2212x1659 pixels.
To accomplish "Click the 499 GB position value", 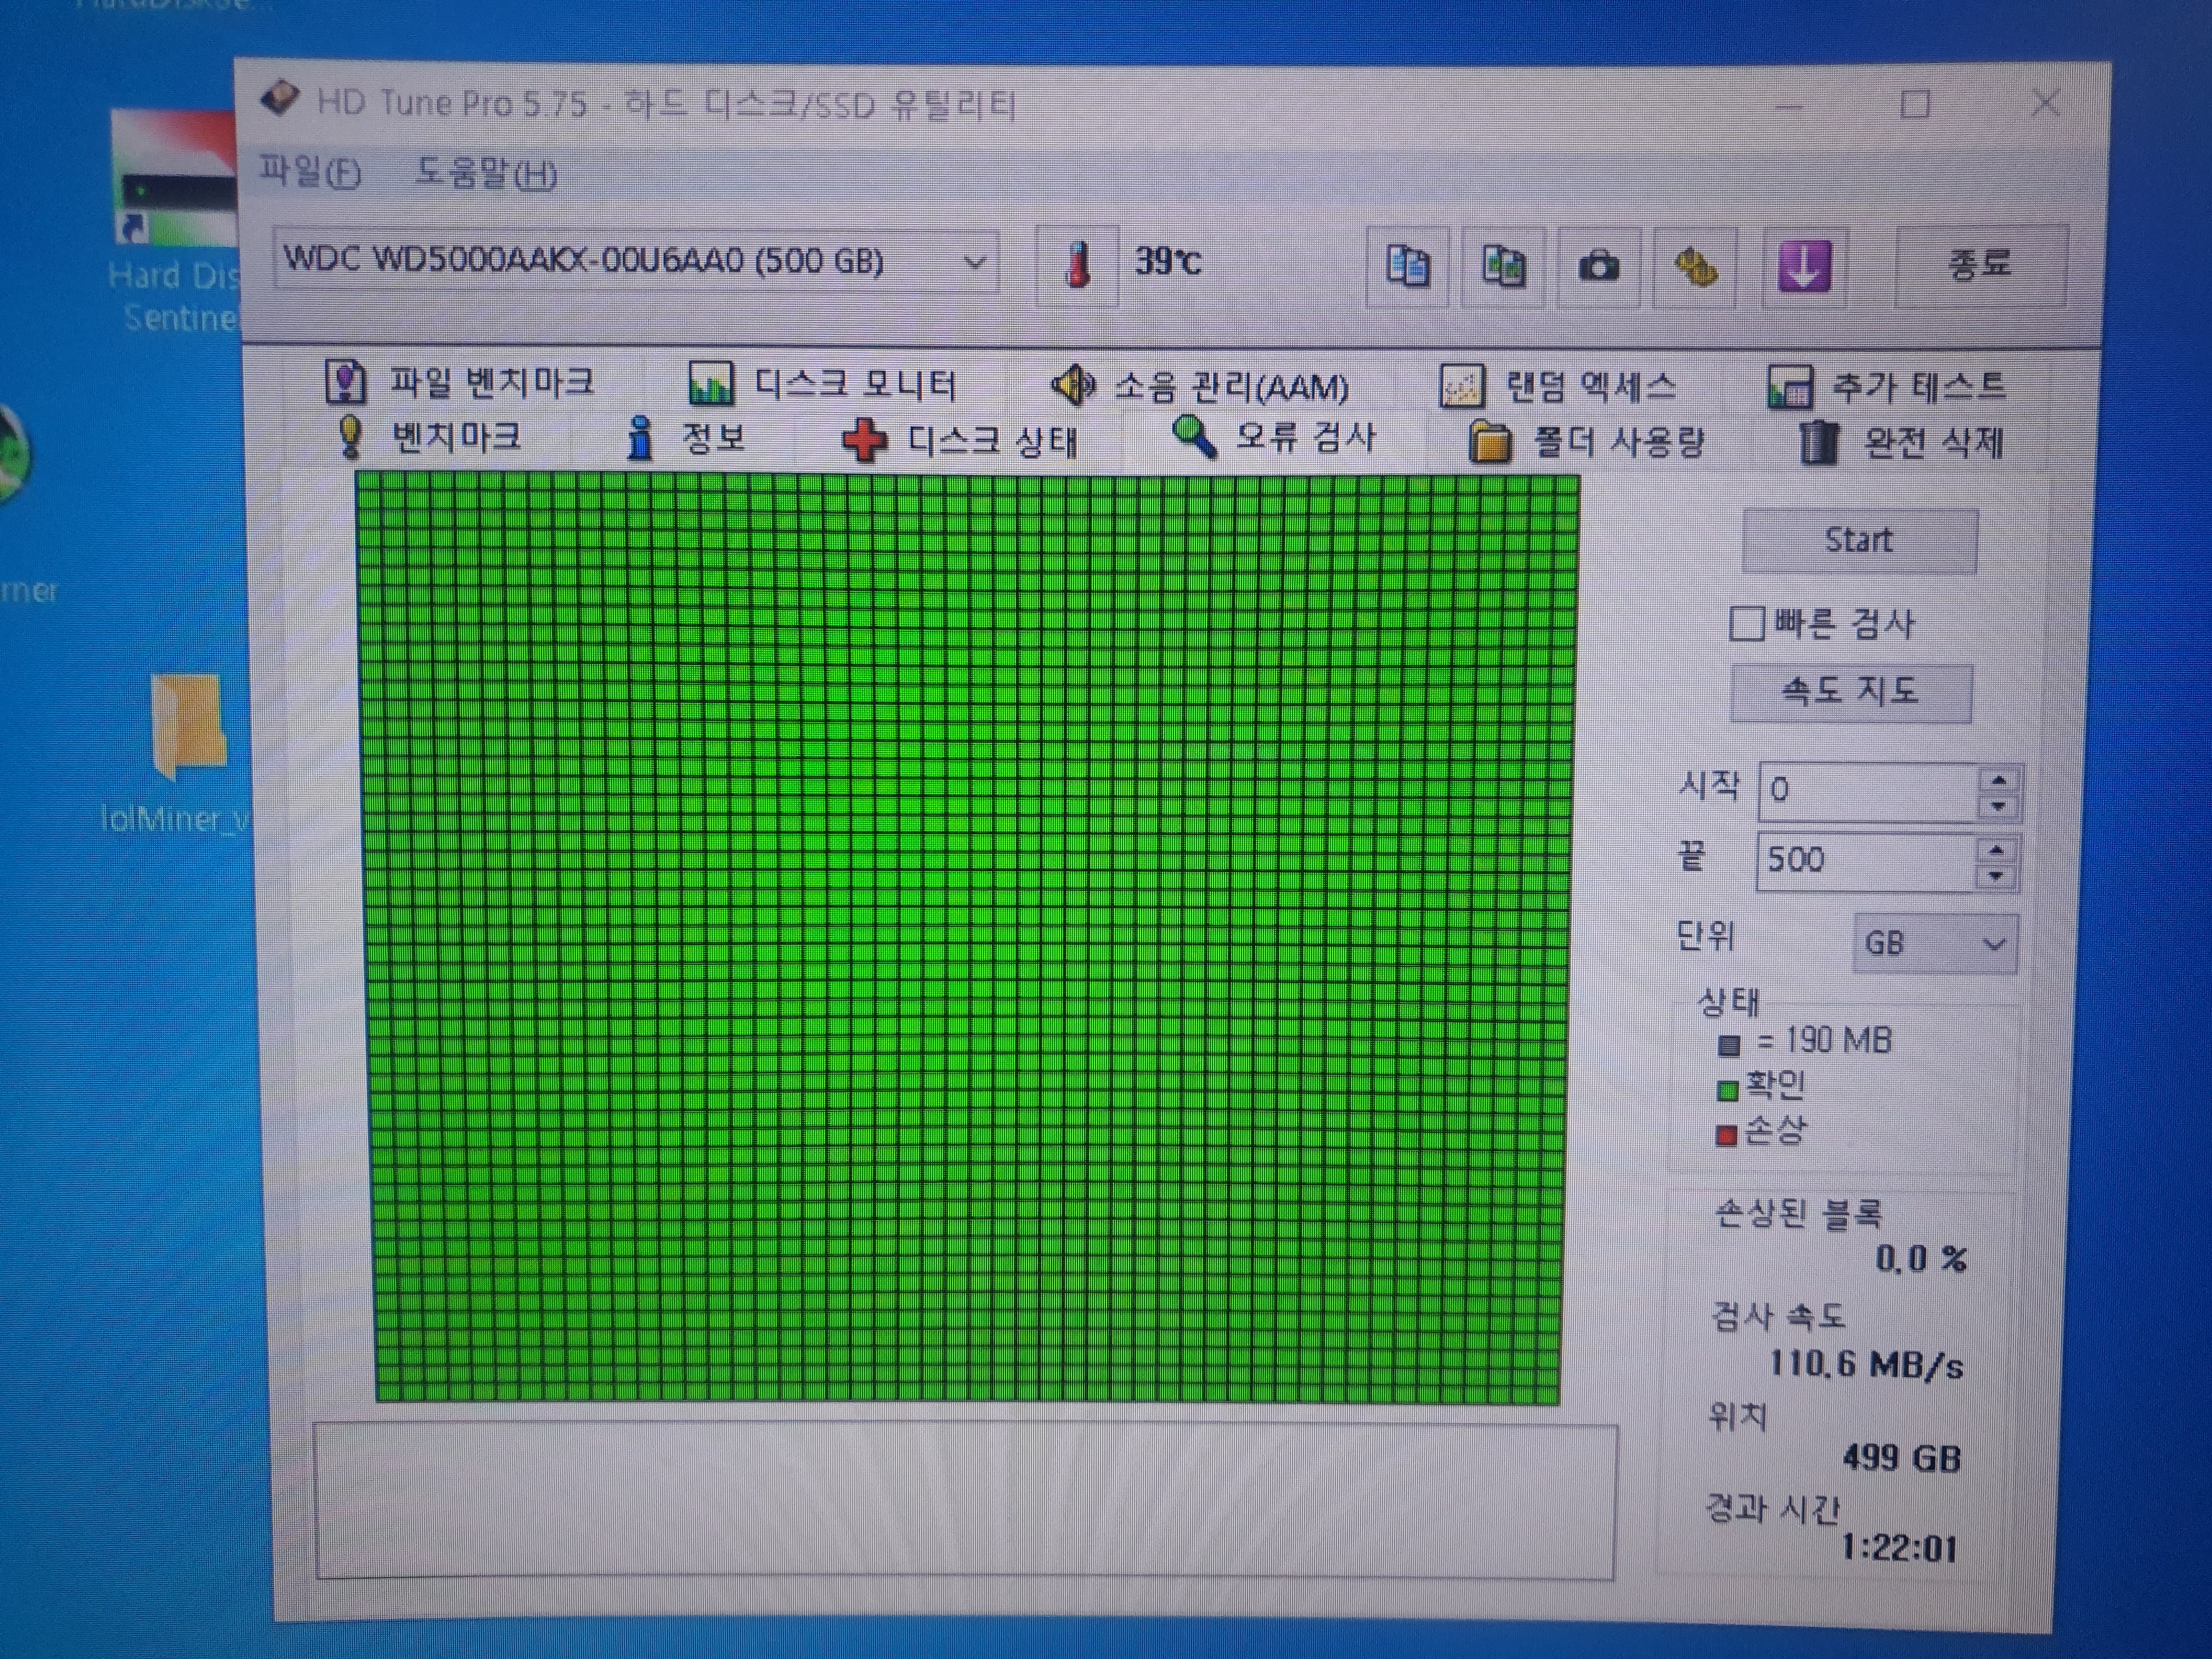I will [x=1901, y=1458].
